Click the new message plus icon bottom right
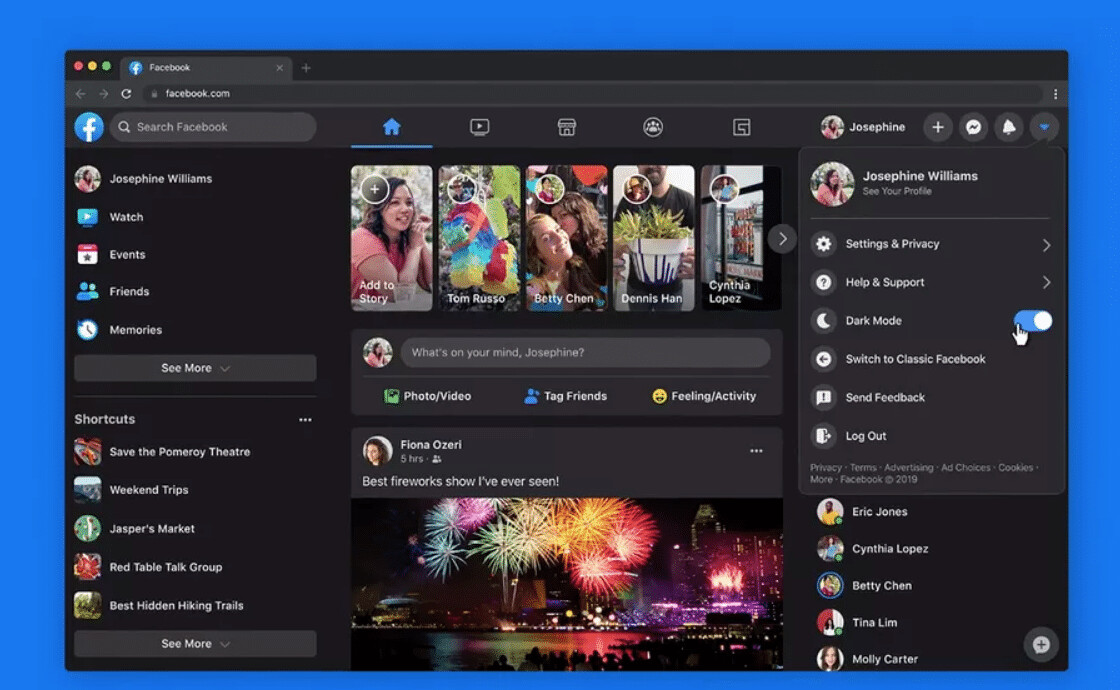This screenshot has height=690, width=1120. (1041, 645)
